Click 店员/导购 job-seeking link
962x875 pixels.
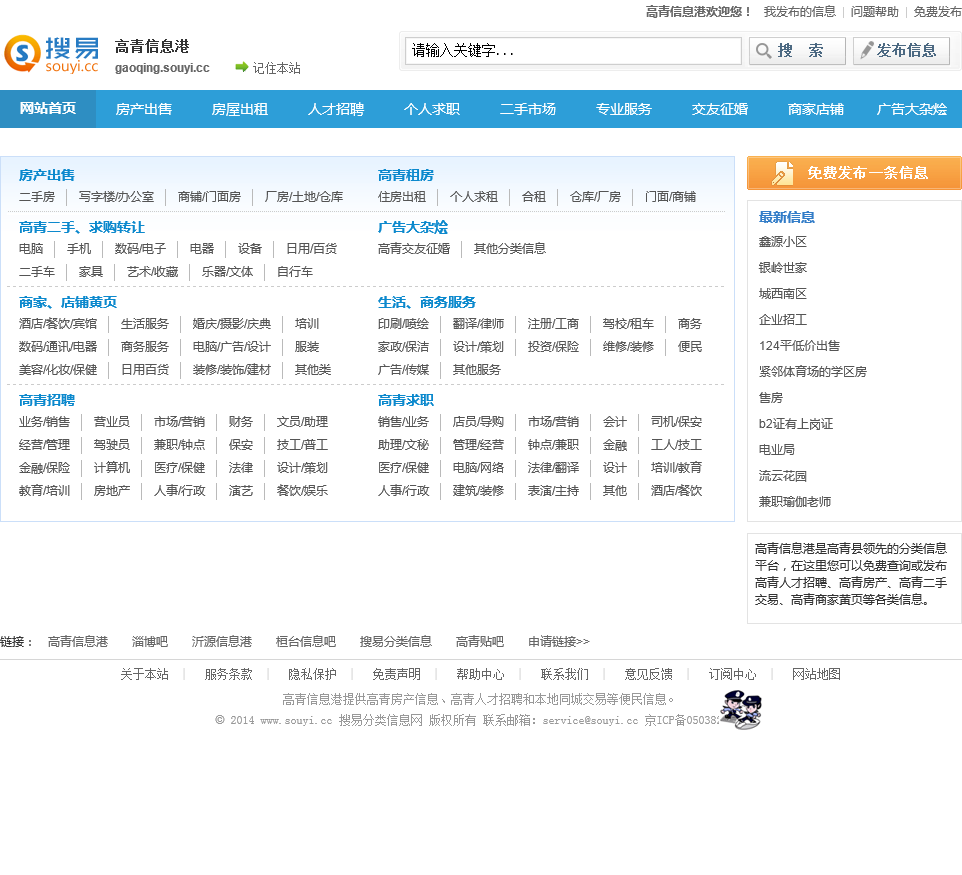[478, 422]
